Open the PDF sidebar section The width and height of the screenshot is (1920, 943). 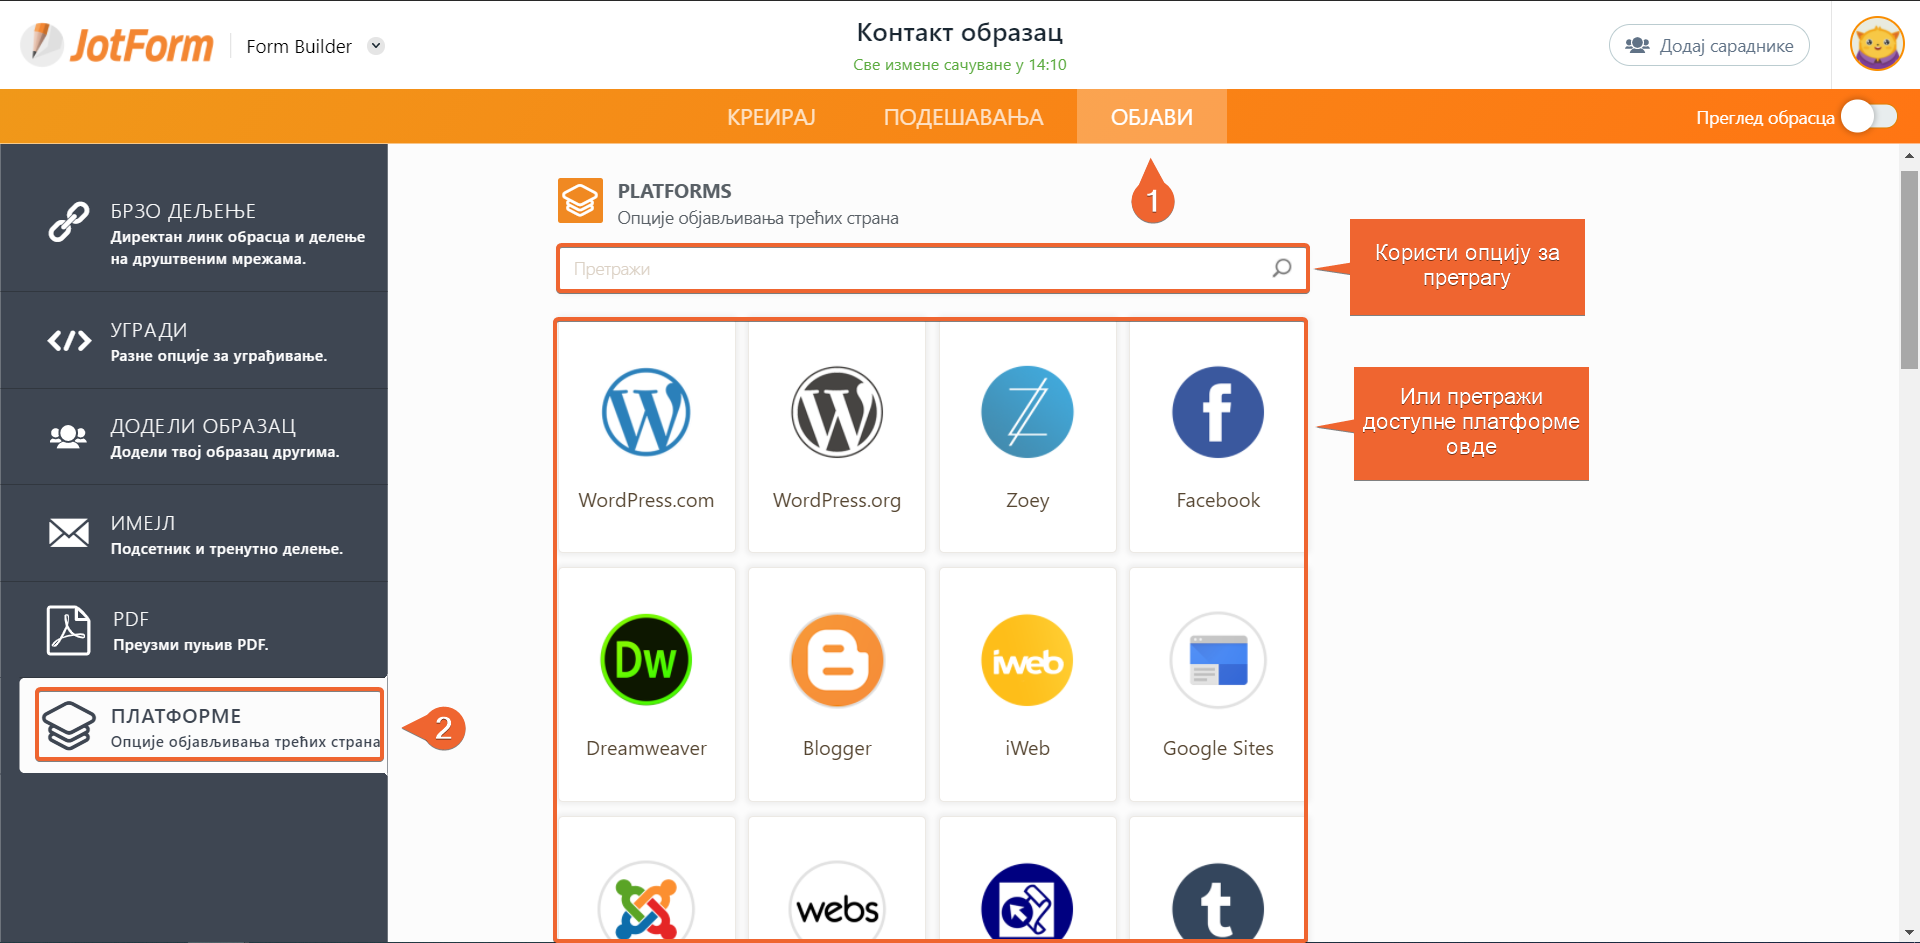[x=194, y=630]
